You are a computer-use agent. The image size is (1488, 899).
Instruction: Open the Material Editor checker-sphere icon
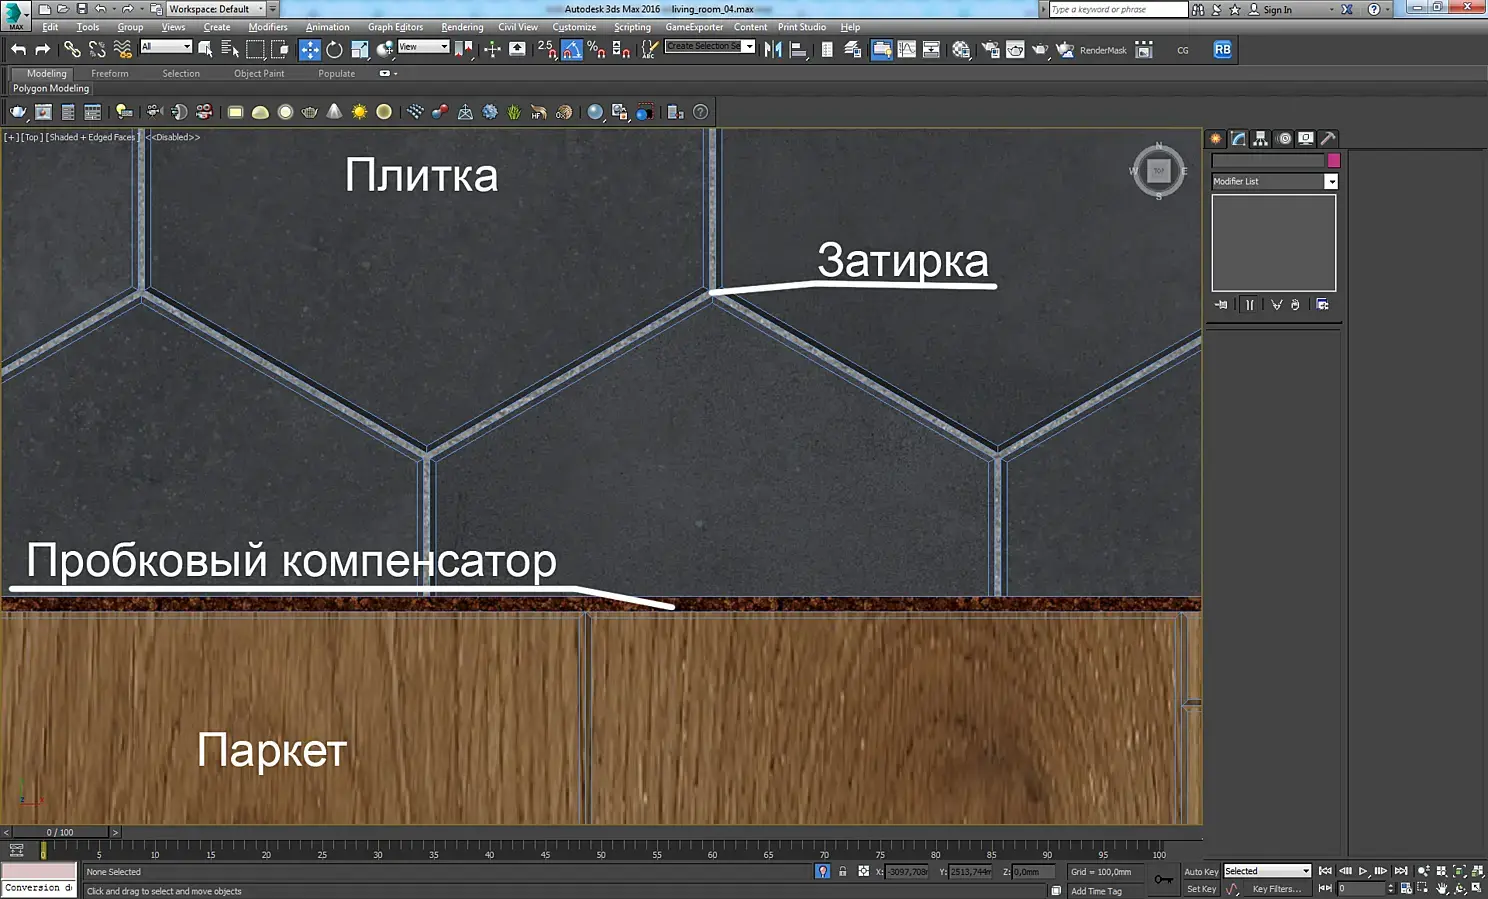961,49
